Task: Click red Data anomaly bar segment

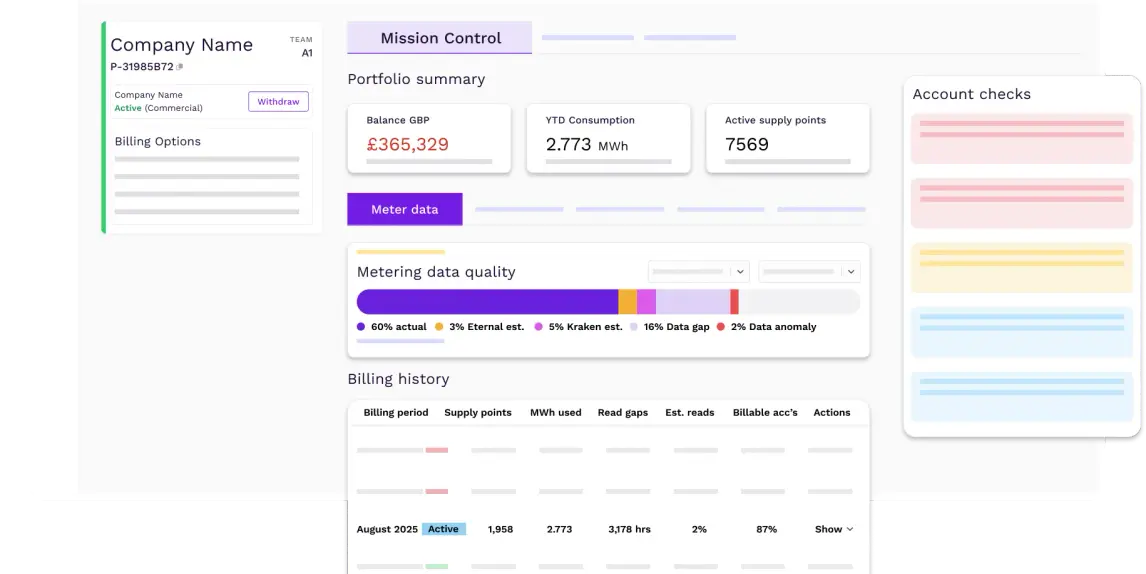Action: coord(735,302)
